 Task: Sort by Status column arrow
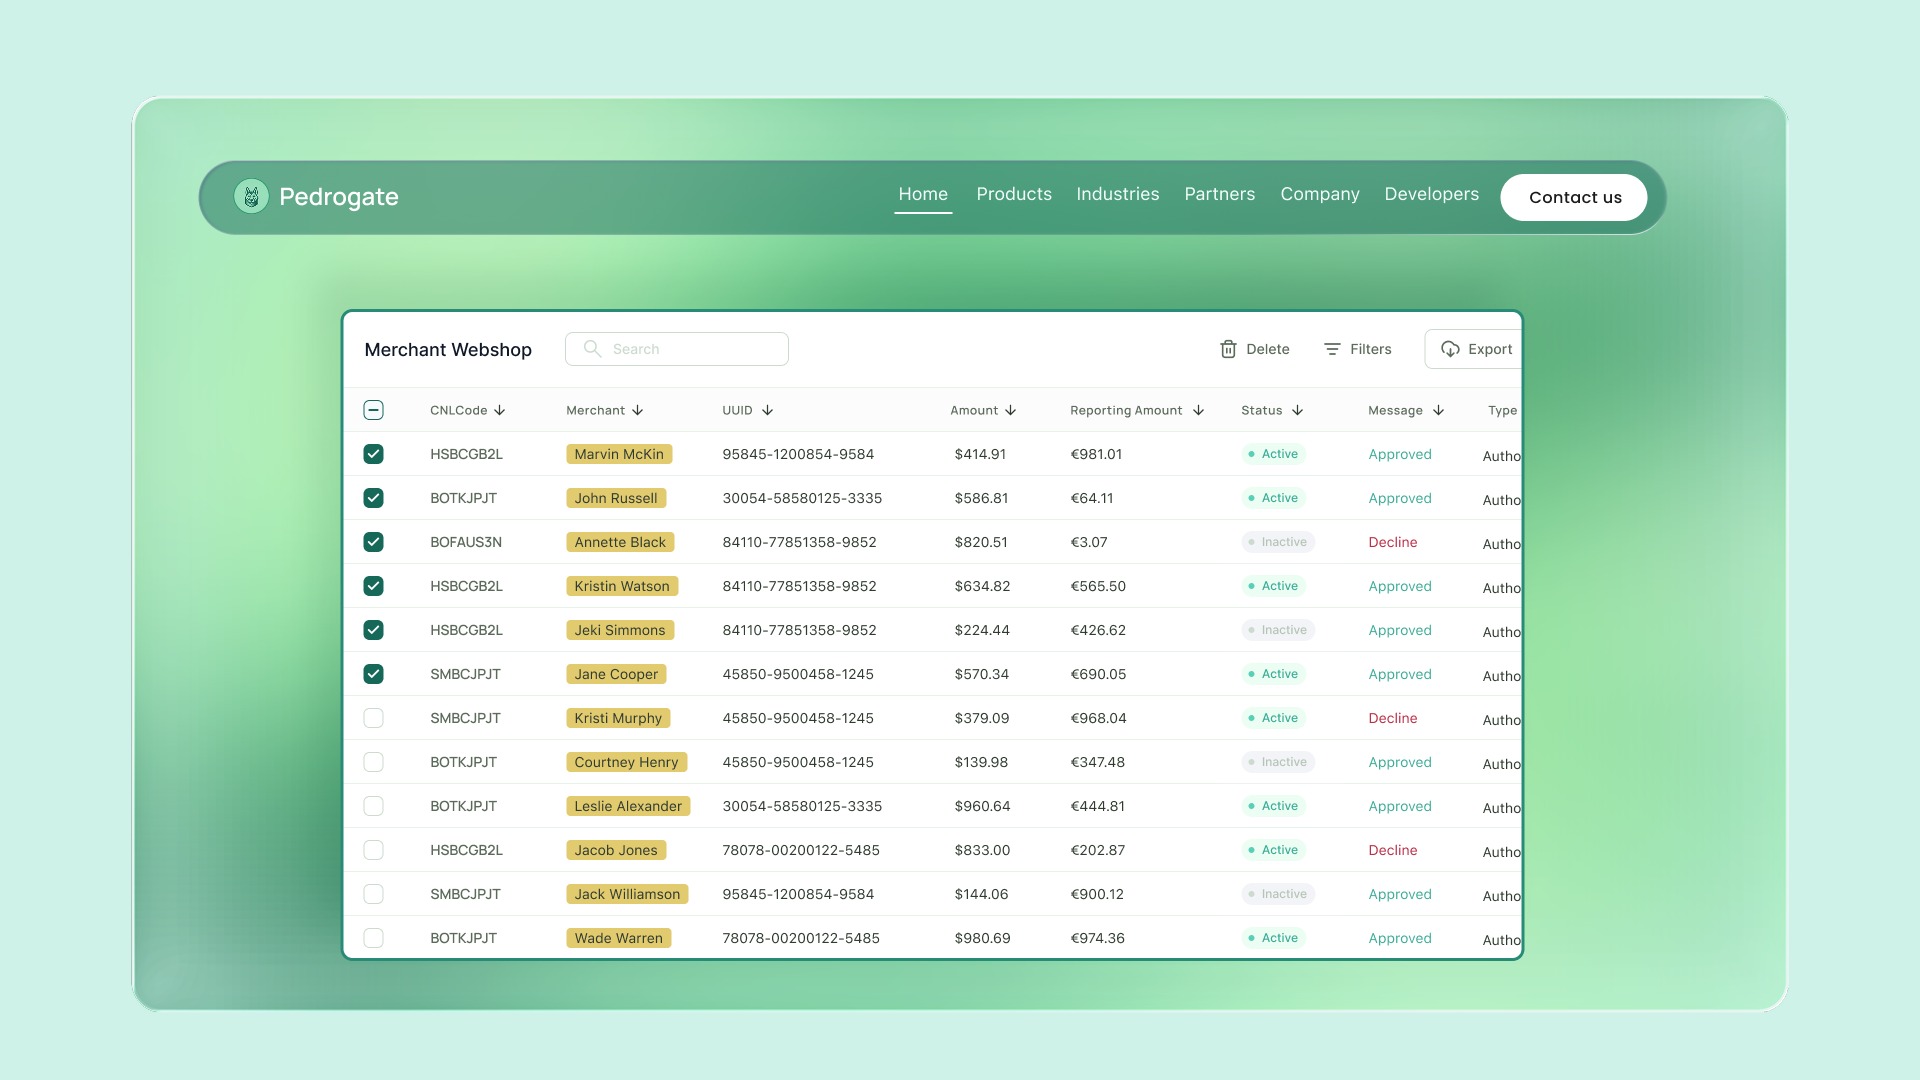pyautogui.click(x=1298, y=410)
